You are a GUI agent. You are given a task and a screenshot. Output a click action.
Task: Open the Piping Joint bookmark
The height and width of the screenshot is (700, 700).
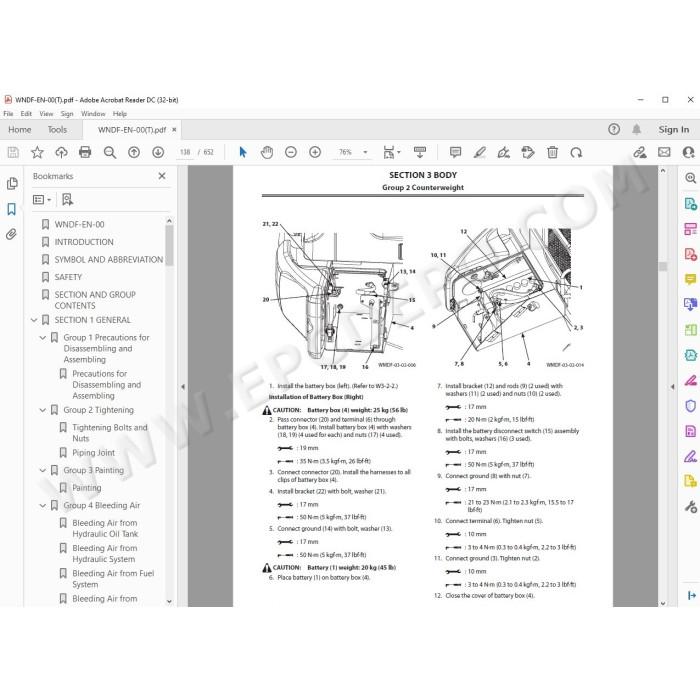[x=93, y=453]
